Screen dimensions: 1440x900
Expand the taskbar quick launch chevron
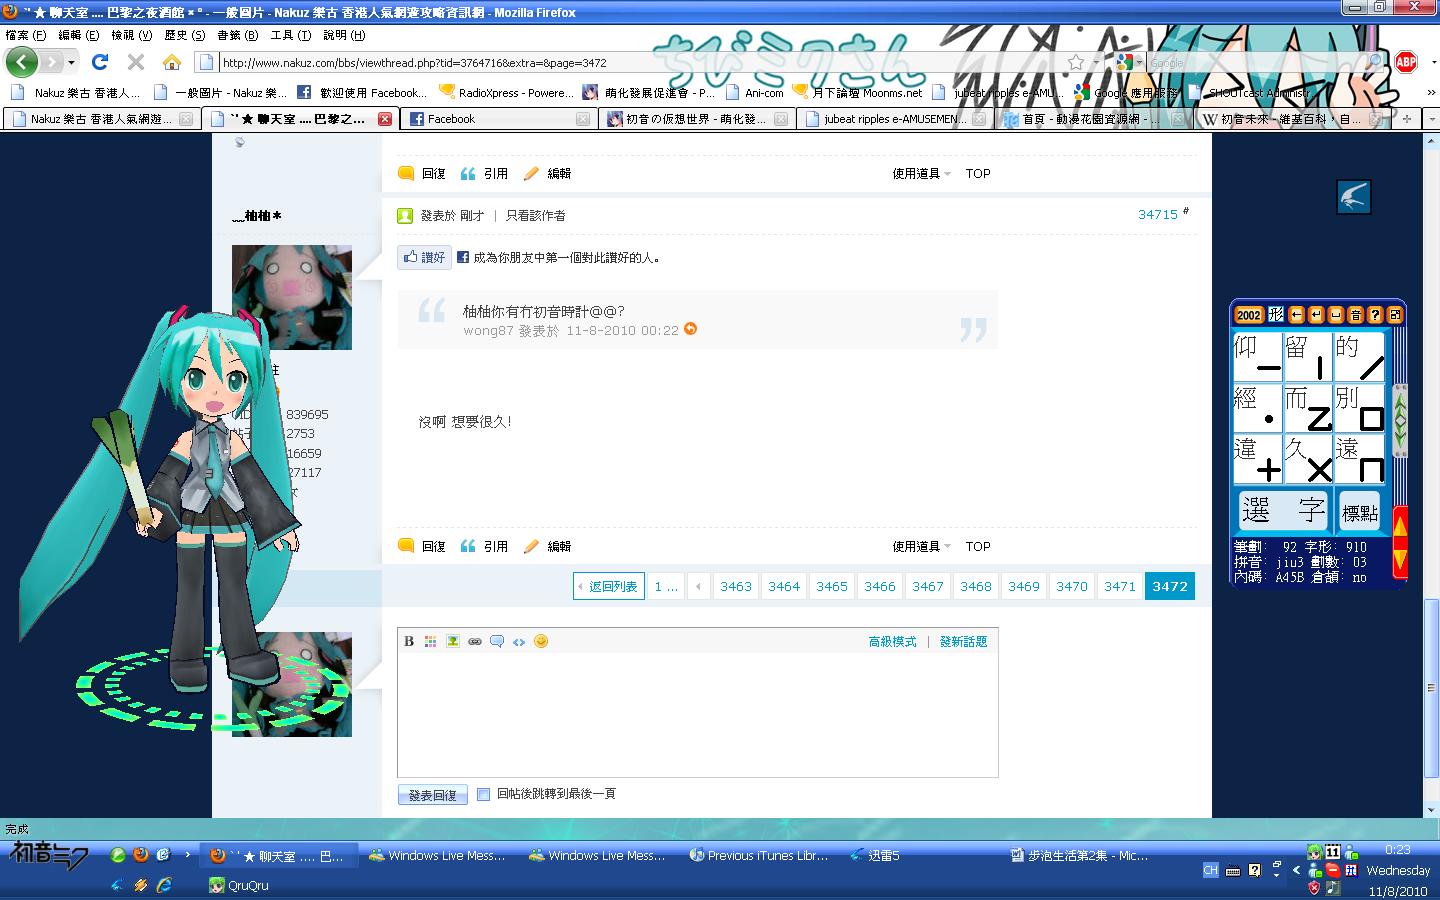pyautogui.click(x=187, y=855)
